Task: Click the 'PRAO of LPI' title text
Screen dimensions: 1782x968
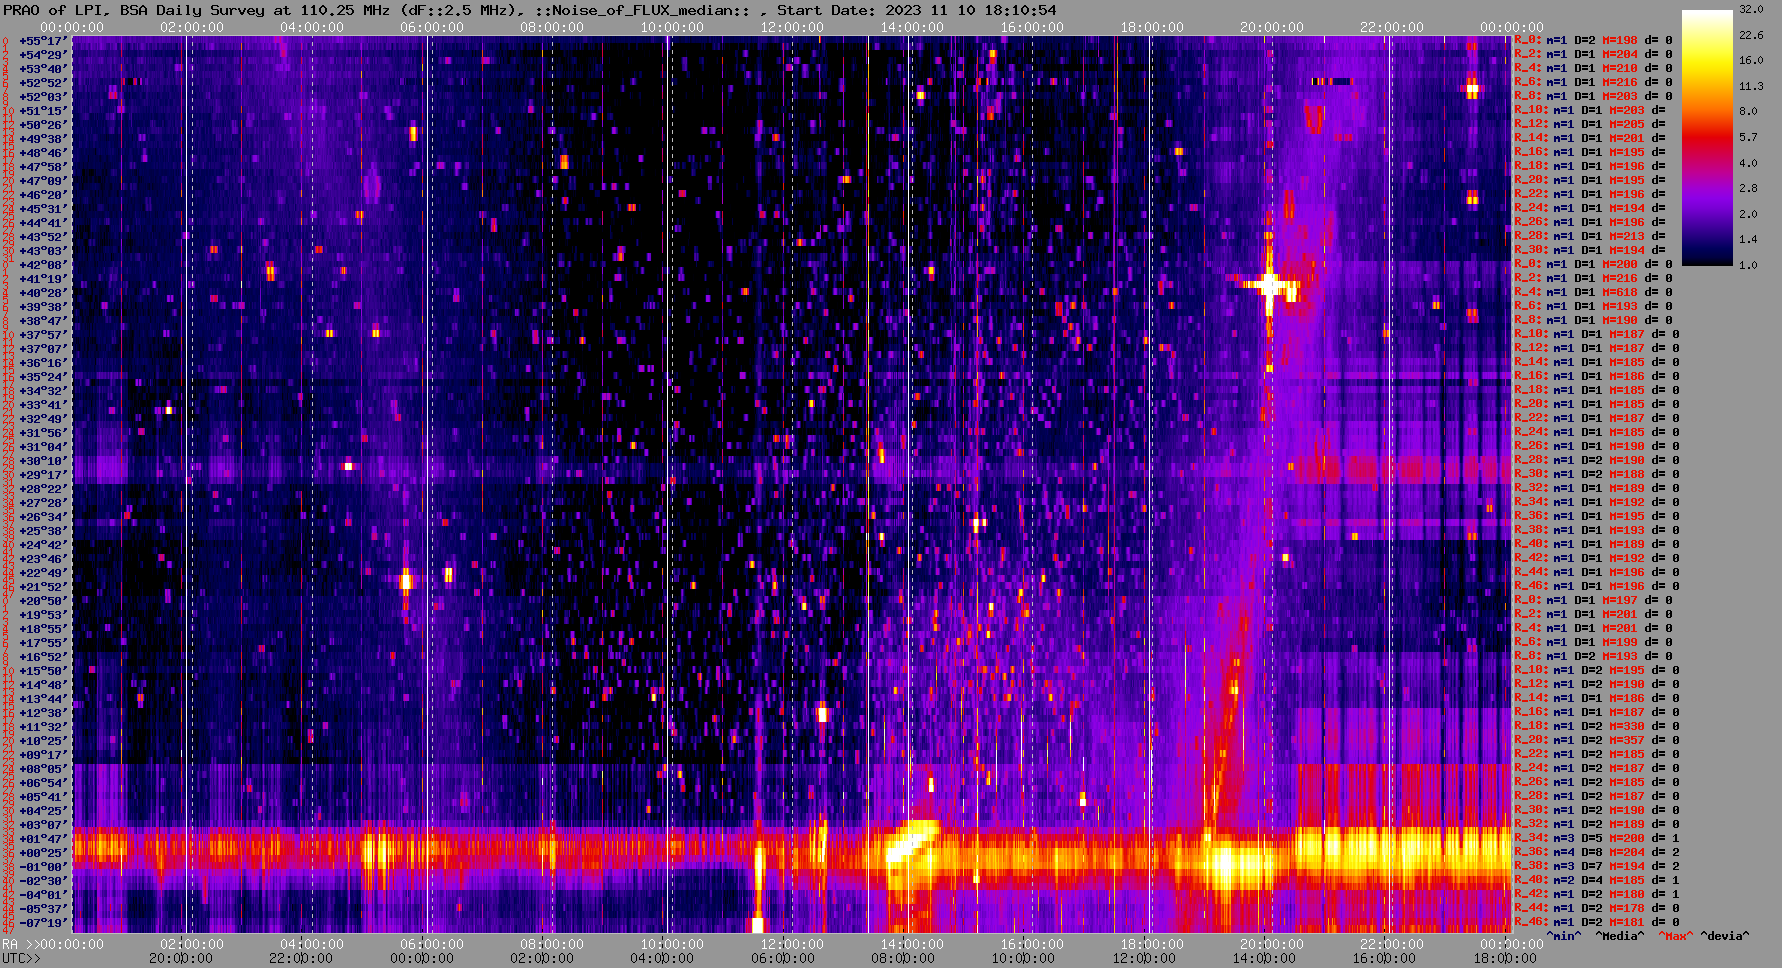Action: (50, 10)
